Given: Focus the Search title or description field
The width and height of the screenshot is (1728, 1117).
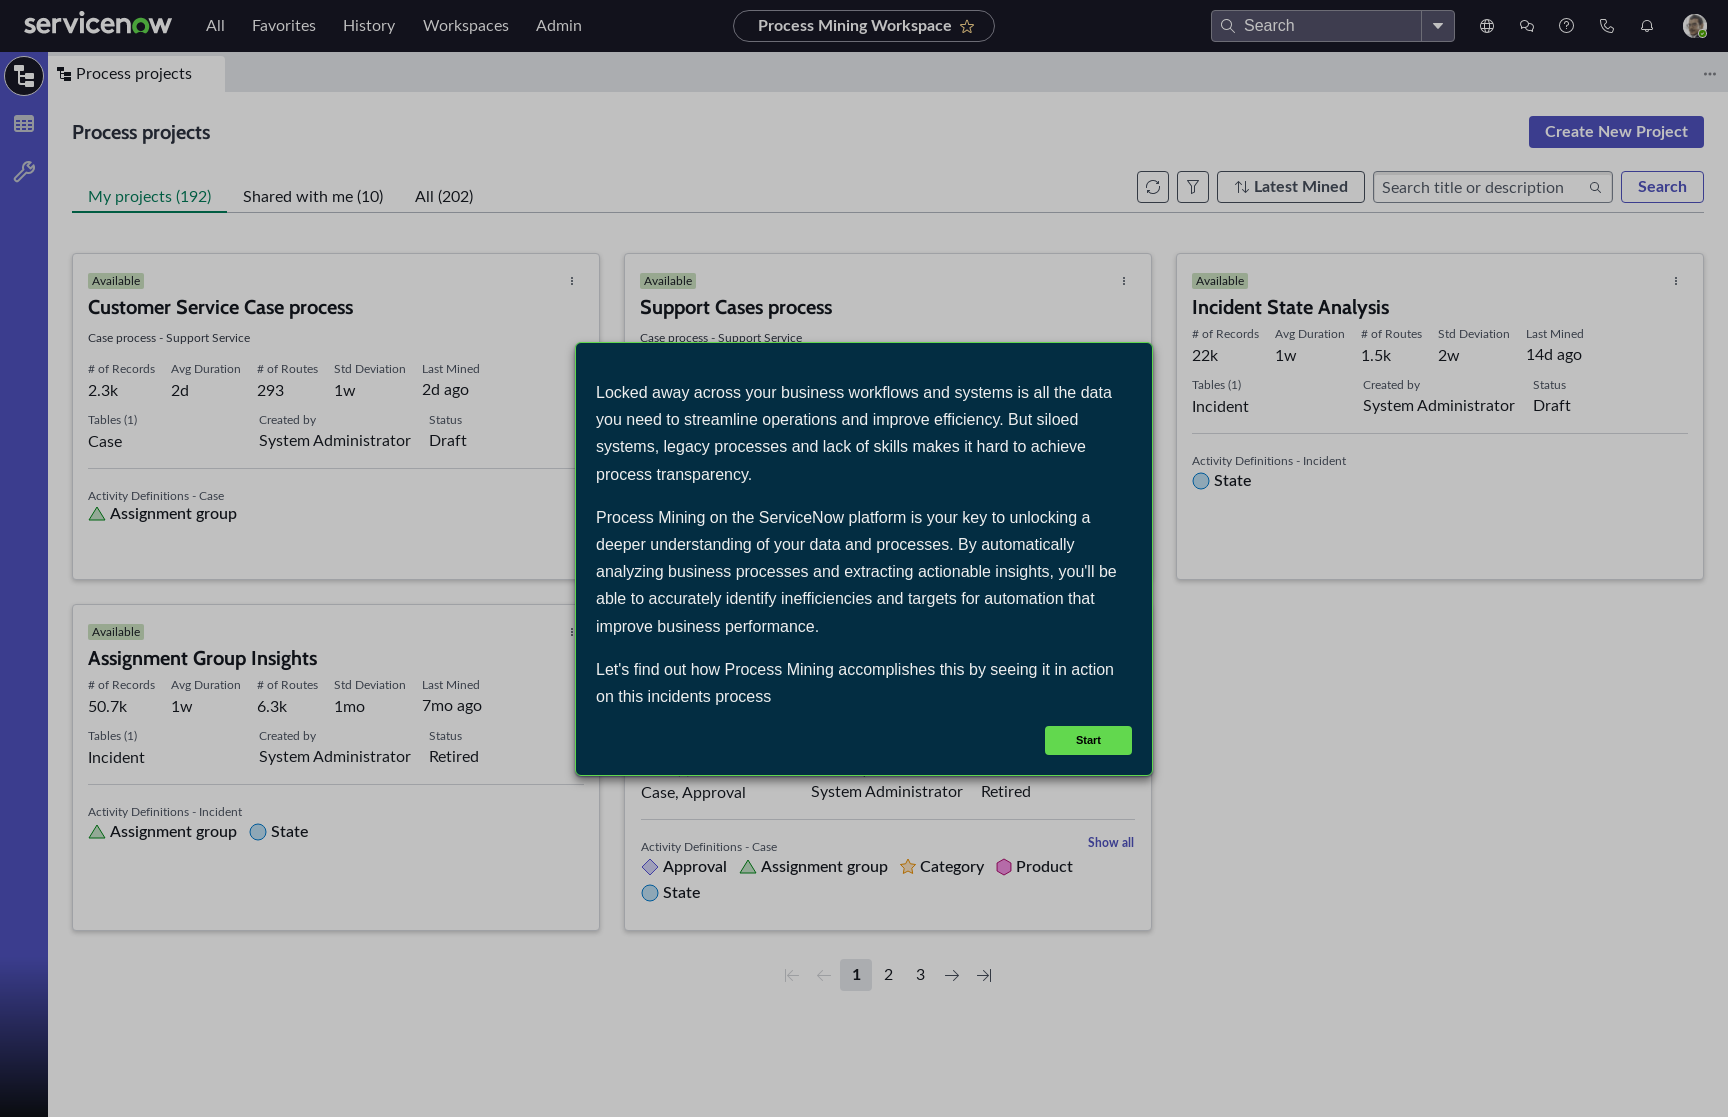Looking at the screenshot, I should pyautogui.click(x=1480, y=187).
